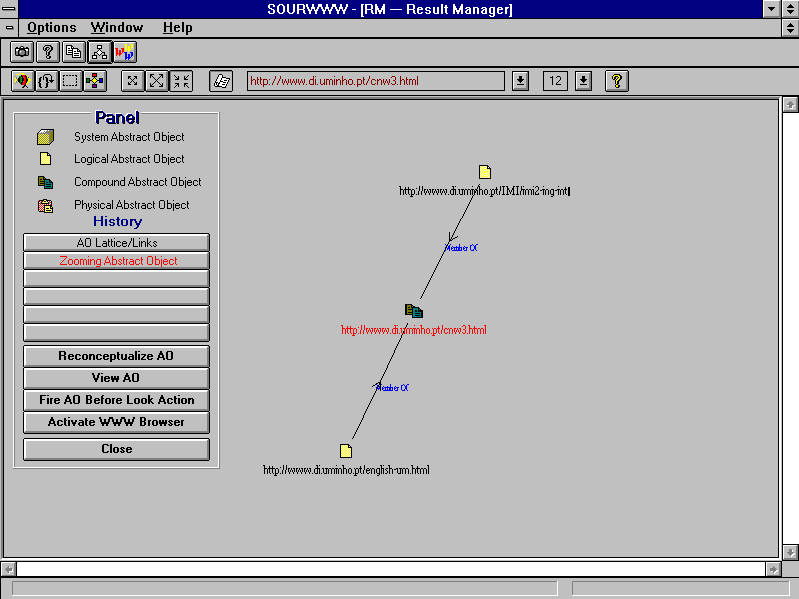Click the Fire AO Before Look Action button
Screen dimensions: 799x599
point(116,400)
